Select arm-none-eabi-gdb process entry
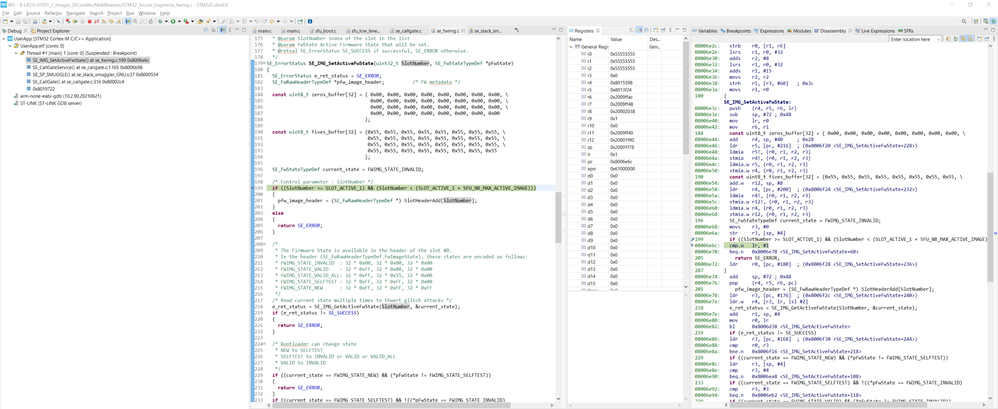 (x=57, y=95)
